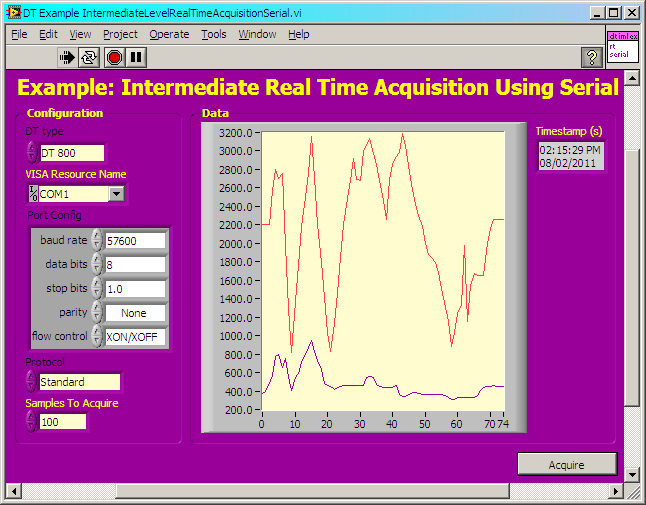Viewport: 646px width, 505px height.
Task: Click the Run Continuously icon
Action: [x=90, y=57]
